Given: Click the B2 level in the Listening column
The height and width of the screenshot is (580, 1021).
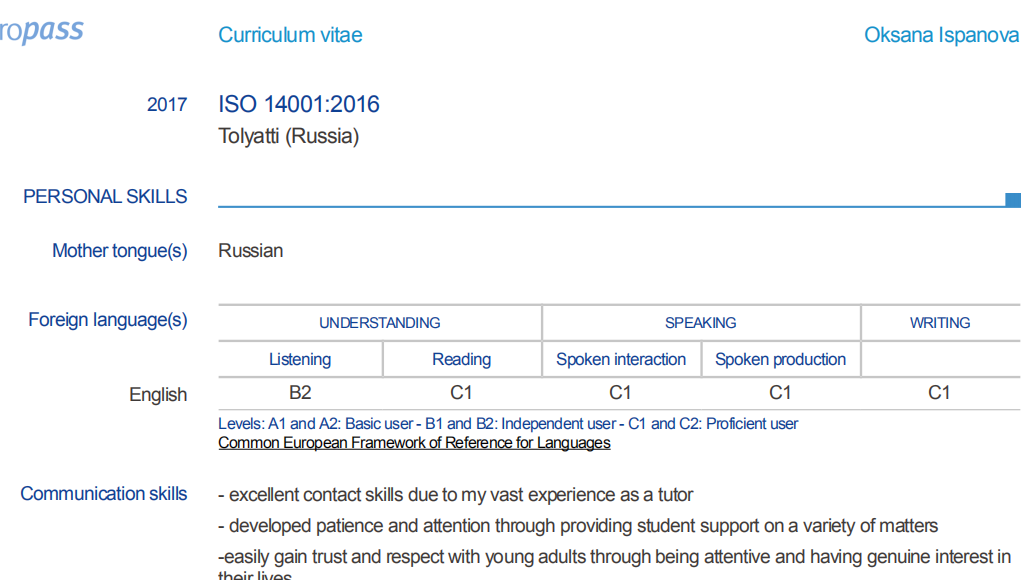Looking at the screenshot, I should coord(300,393).
